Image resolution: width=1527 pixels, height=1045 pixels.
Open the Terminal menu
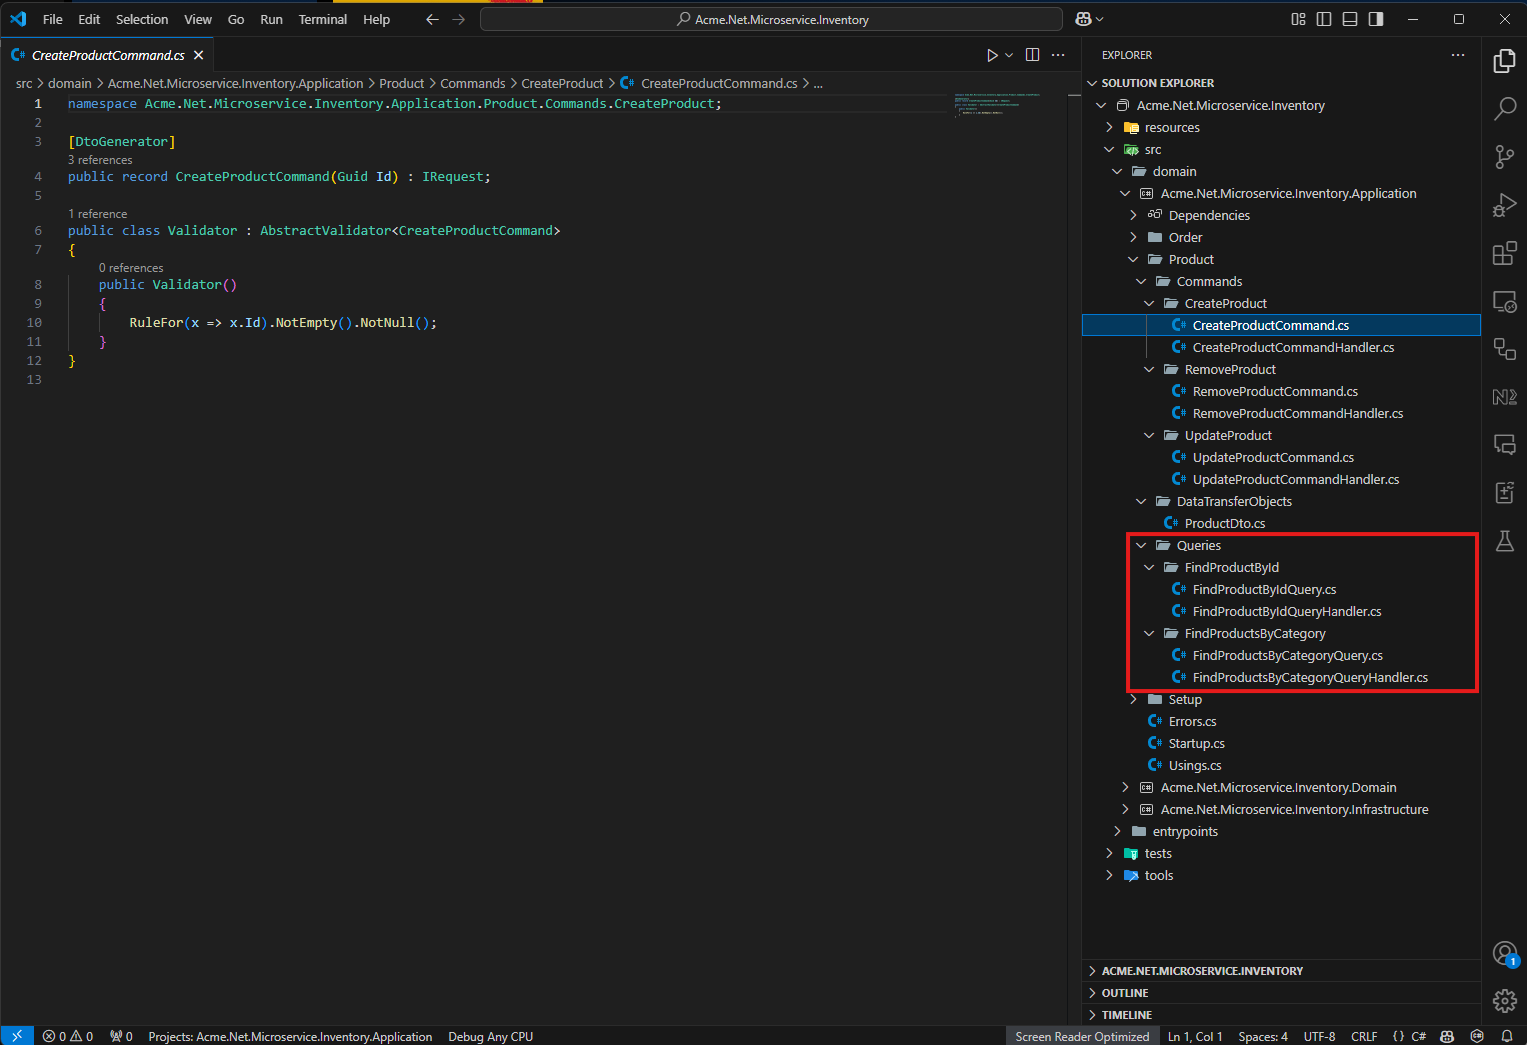322,19
